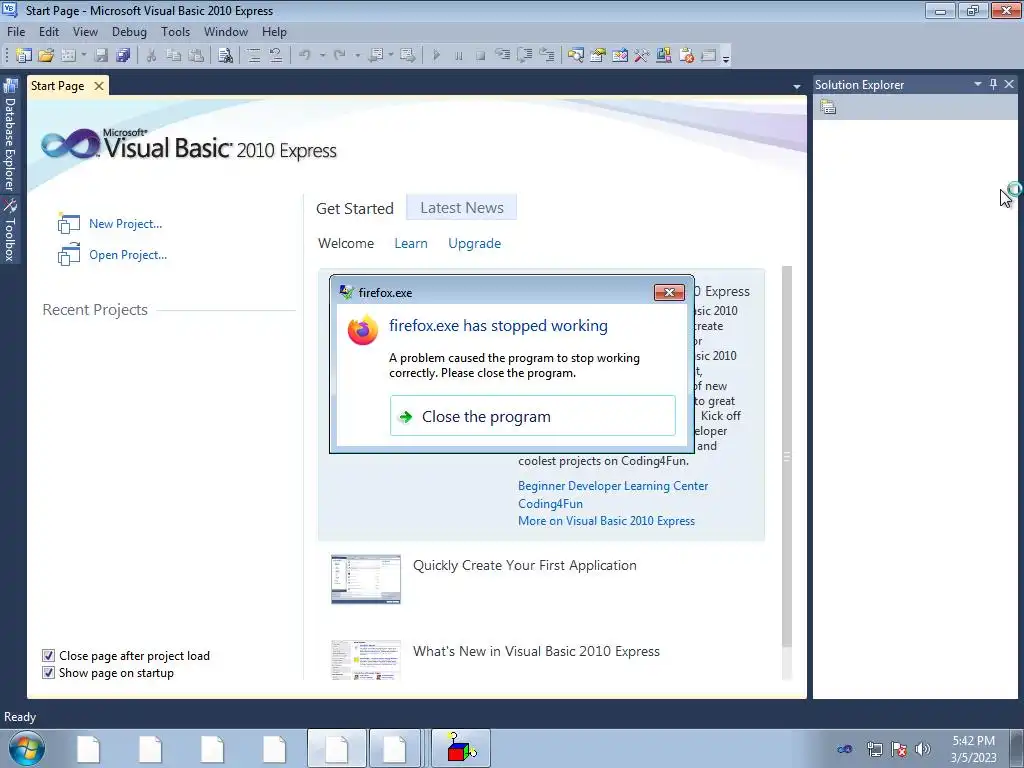Open the Object Browser toolbar icon

point(620,56)
